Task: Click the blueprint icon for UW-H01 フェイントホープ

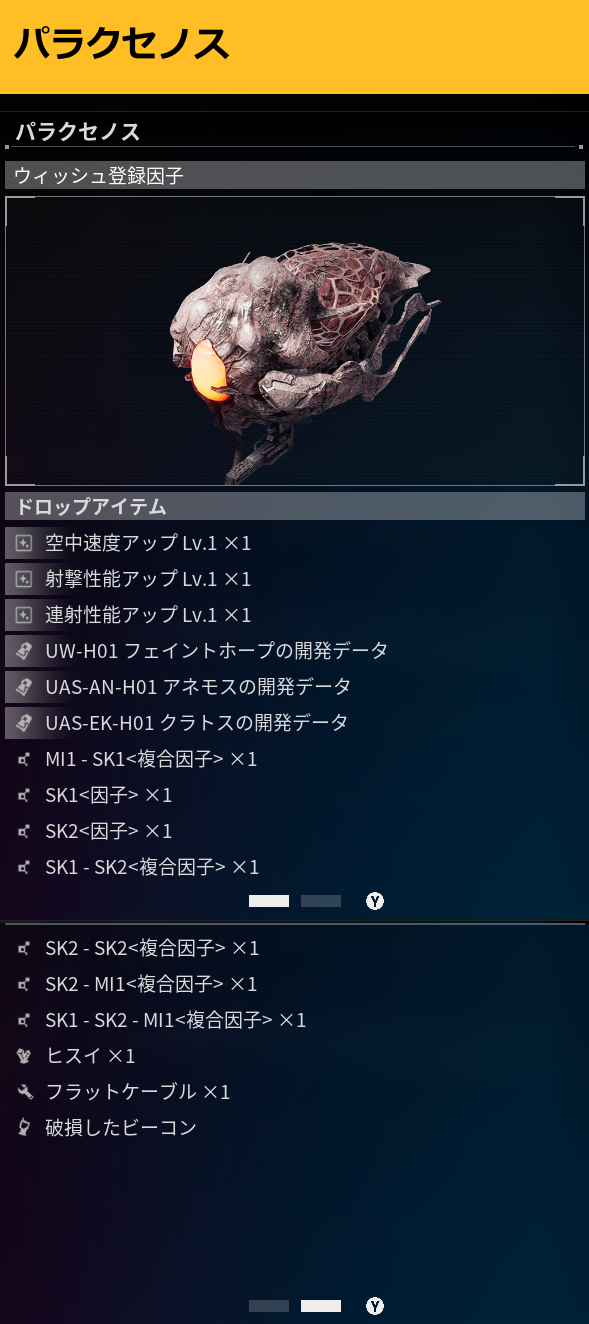Action: tap(24, 651)
